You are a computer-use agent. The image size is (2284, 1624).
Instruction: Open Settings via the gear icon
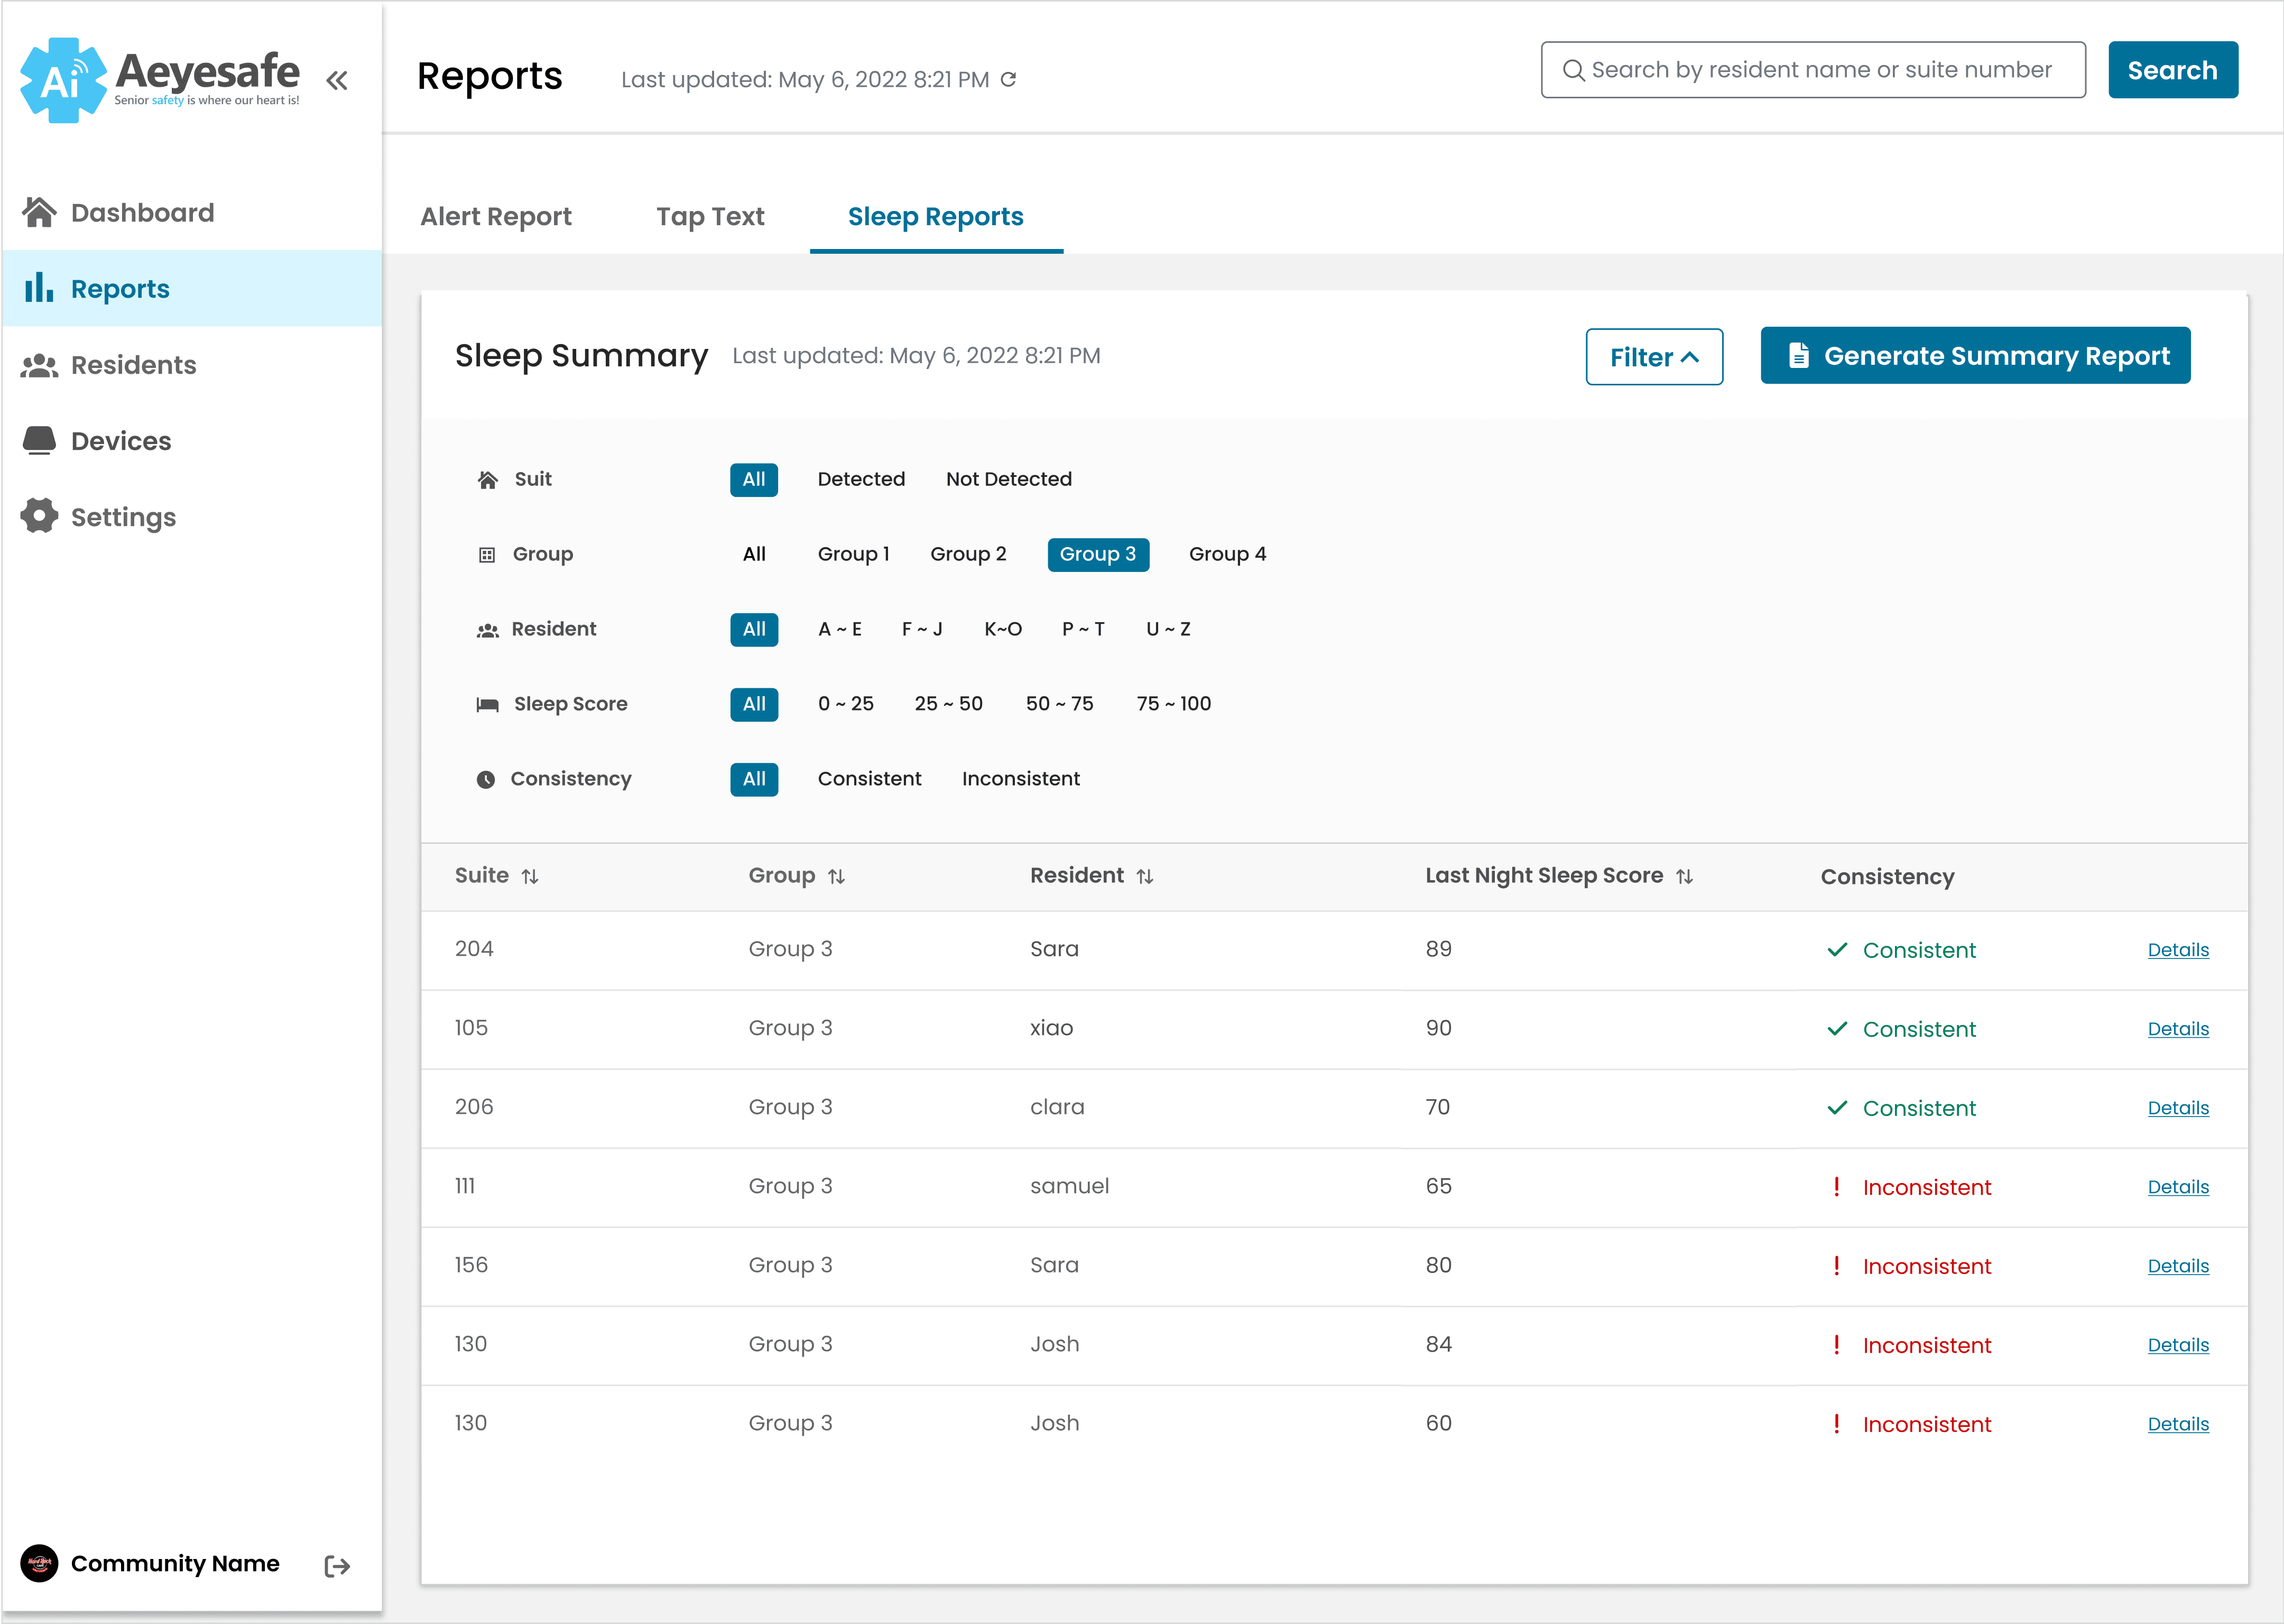40,516
